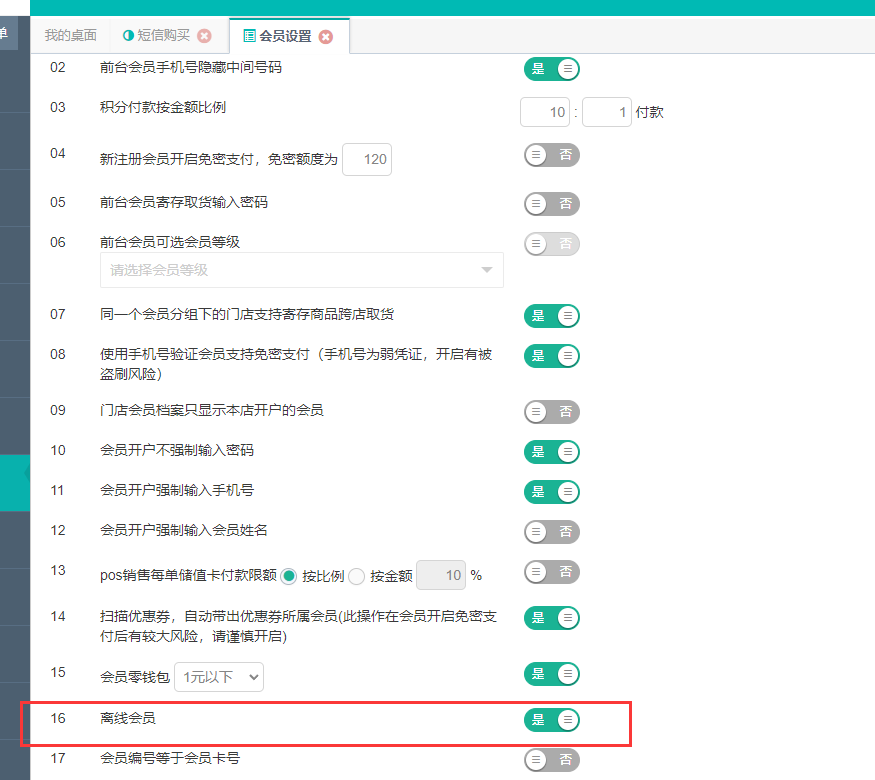Image resolution: width=875 pixels, height=780 pixels.
Task: Close the 短信购买 tab
Action: click(204, 36)
